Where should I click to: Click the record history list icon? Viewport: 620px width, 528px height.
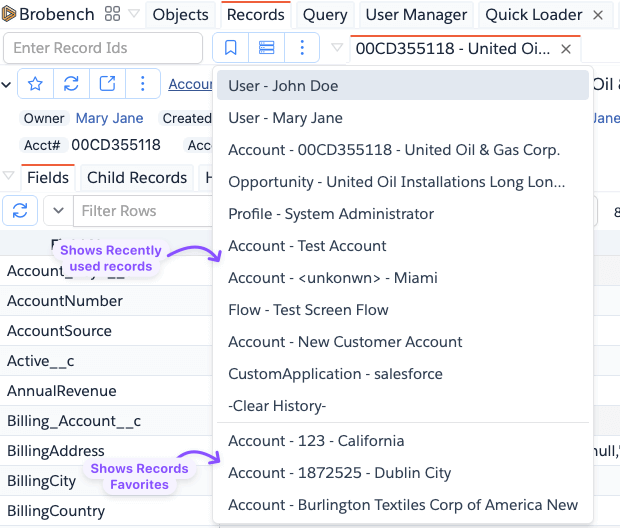coord(267,48)
